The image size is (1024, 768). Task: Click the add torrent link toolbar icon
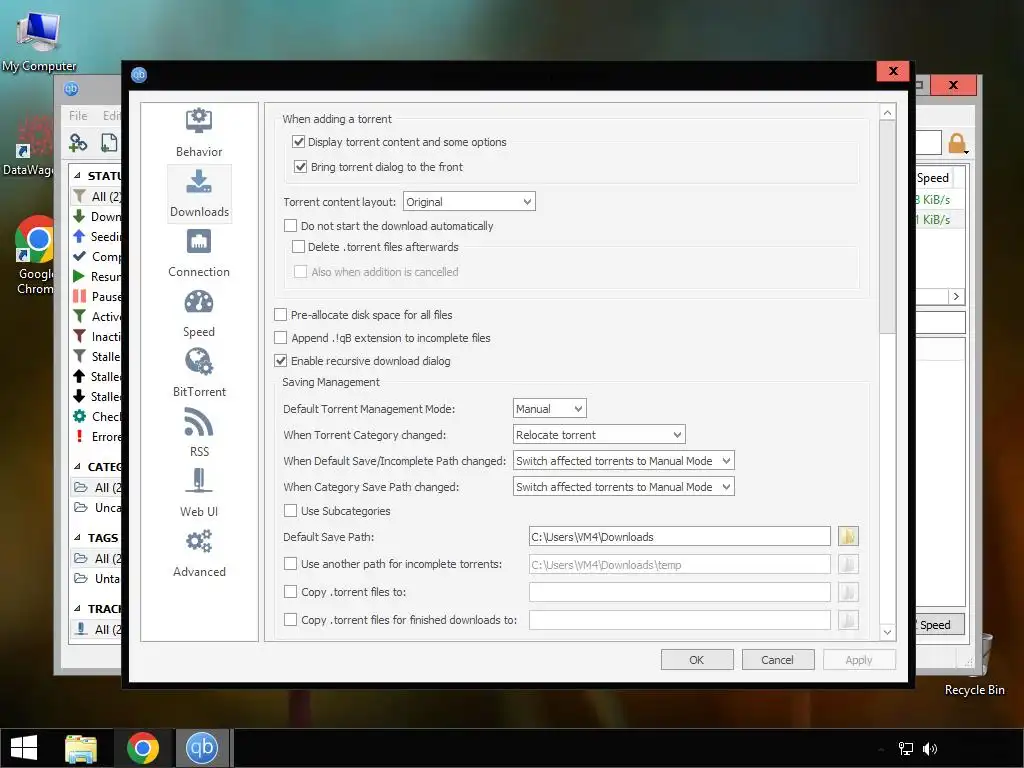click(x=78, y=142)
